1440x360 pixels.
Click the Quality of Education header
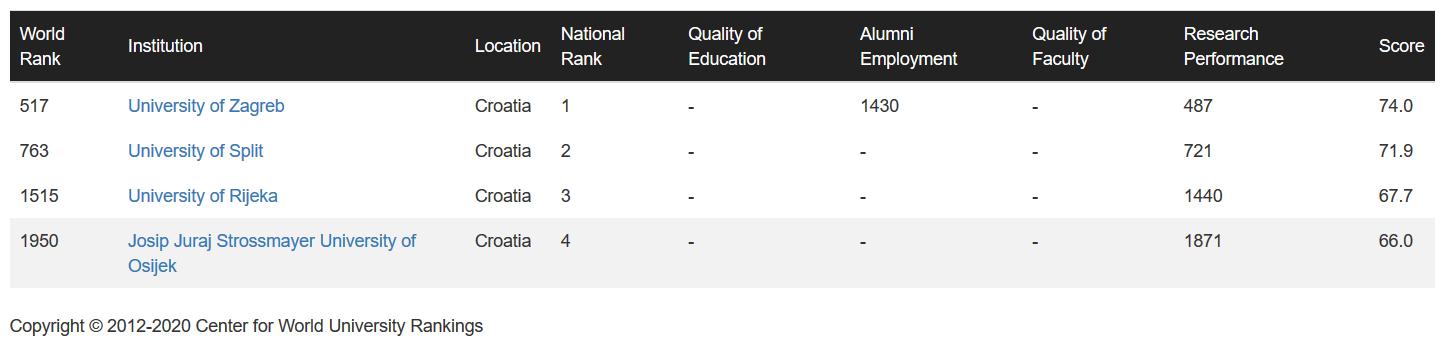pos(727,46)
